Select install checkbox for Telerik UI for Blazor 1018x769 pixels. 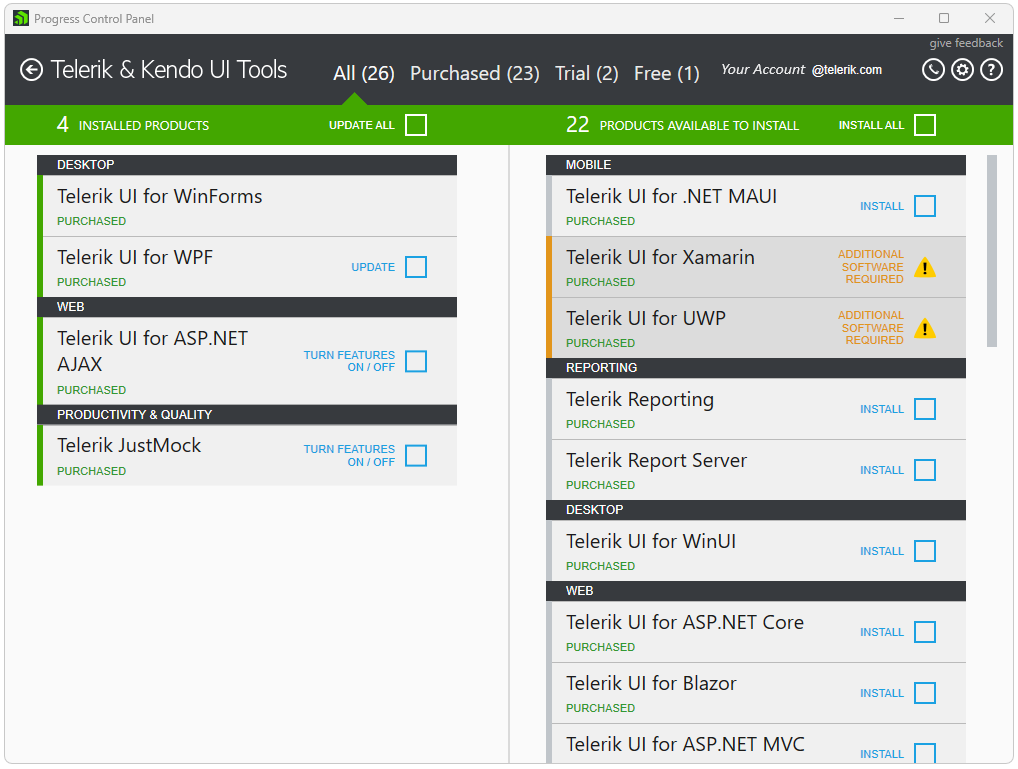click(925, 693)
